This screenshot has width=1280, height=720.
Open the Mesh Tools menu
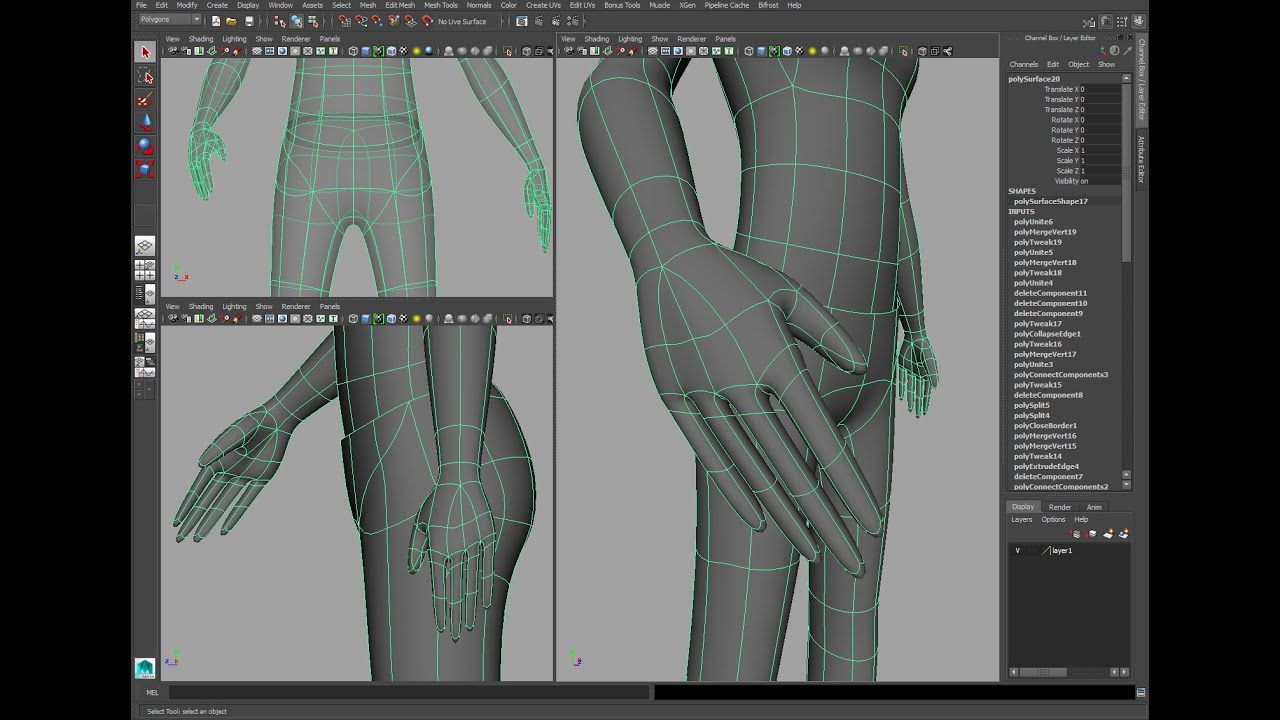point(440,5)
